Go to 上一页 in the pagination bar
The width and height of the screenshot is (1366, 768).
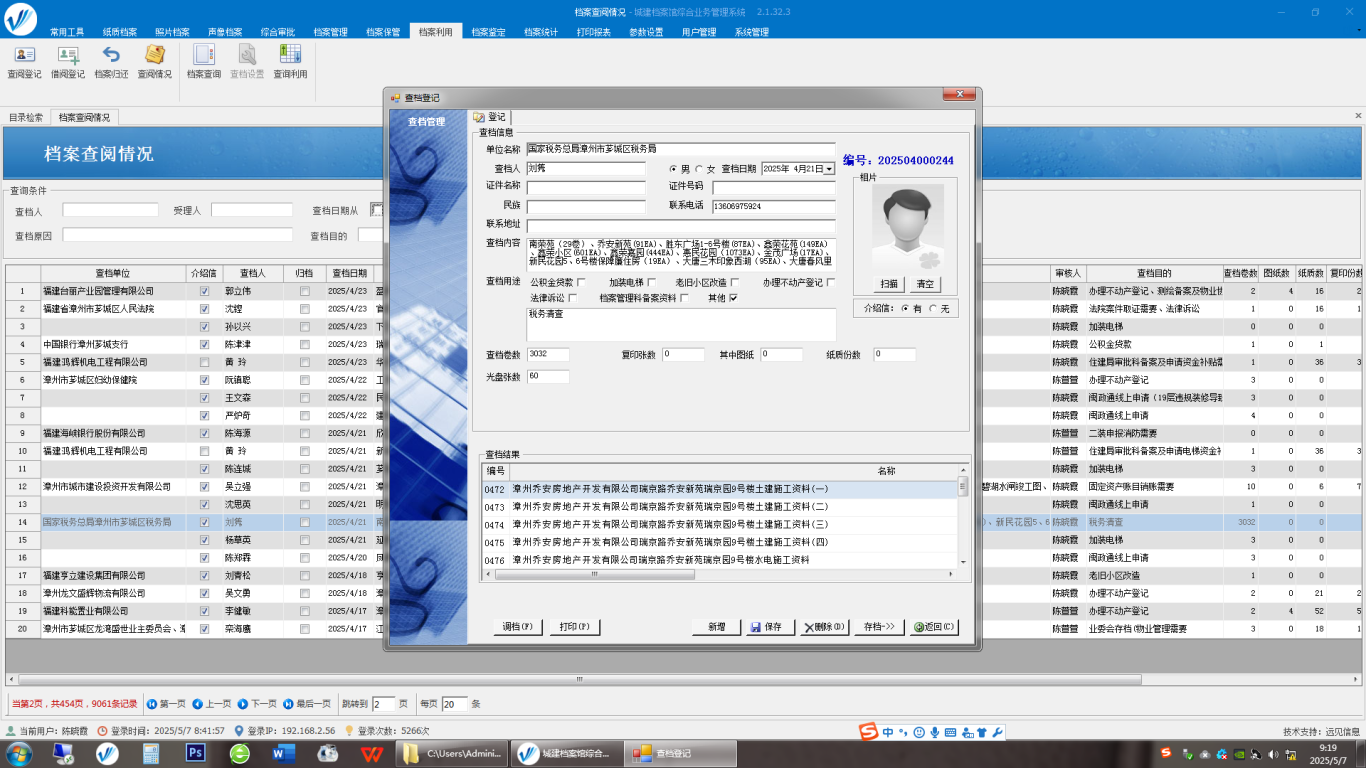(212, 704)
